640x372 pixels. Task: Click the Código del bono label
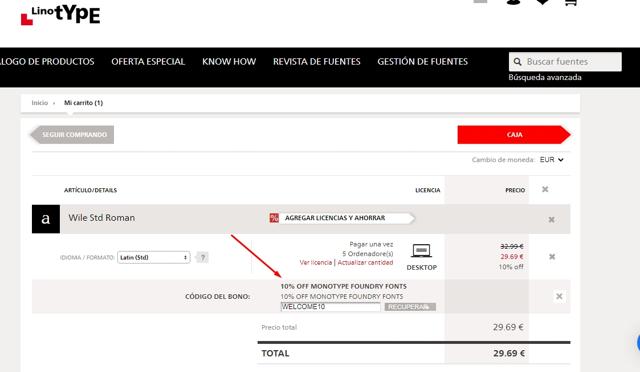[218, 296]
